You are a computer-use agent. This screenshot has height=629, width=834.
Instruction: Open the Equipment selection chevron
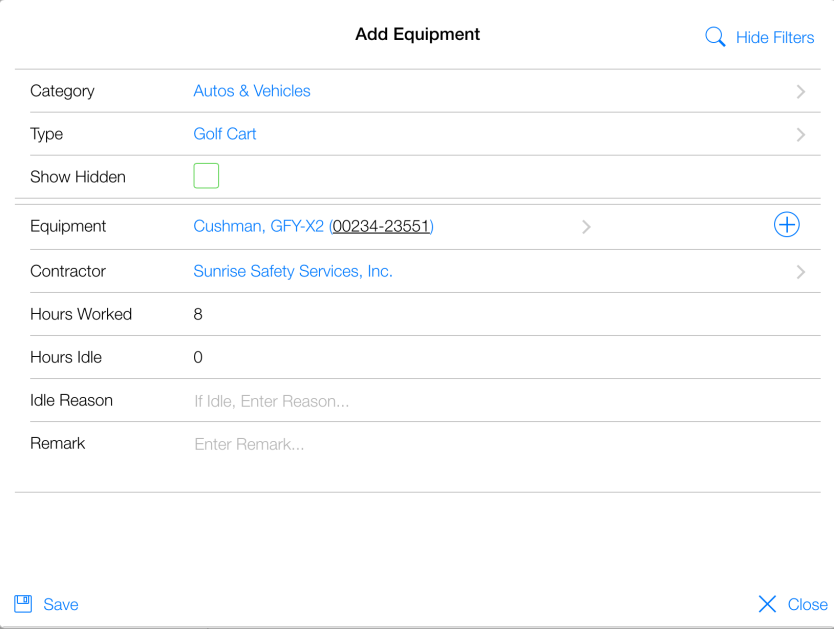click(x=586, y=227)
